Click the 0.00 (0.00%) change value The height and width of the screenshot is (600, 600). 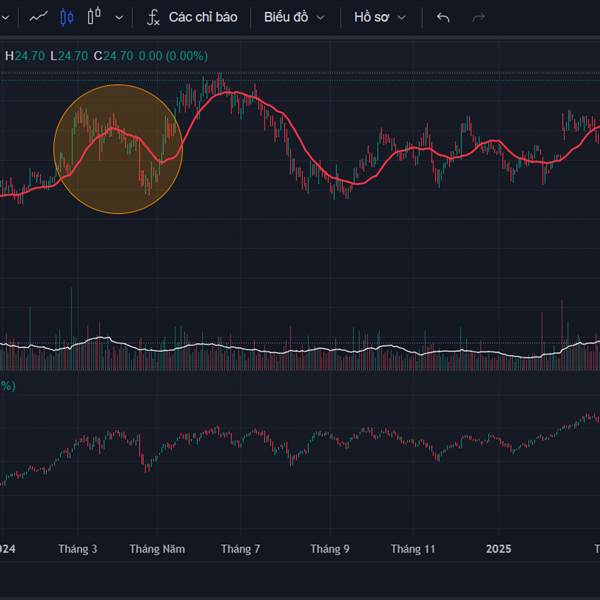coord(173,56)
